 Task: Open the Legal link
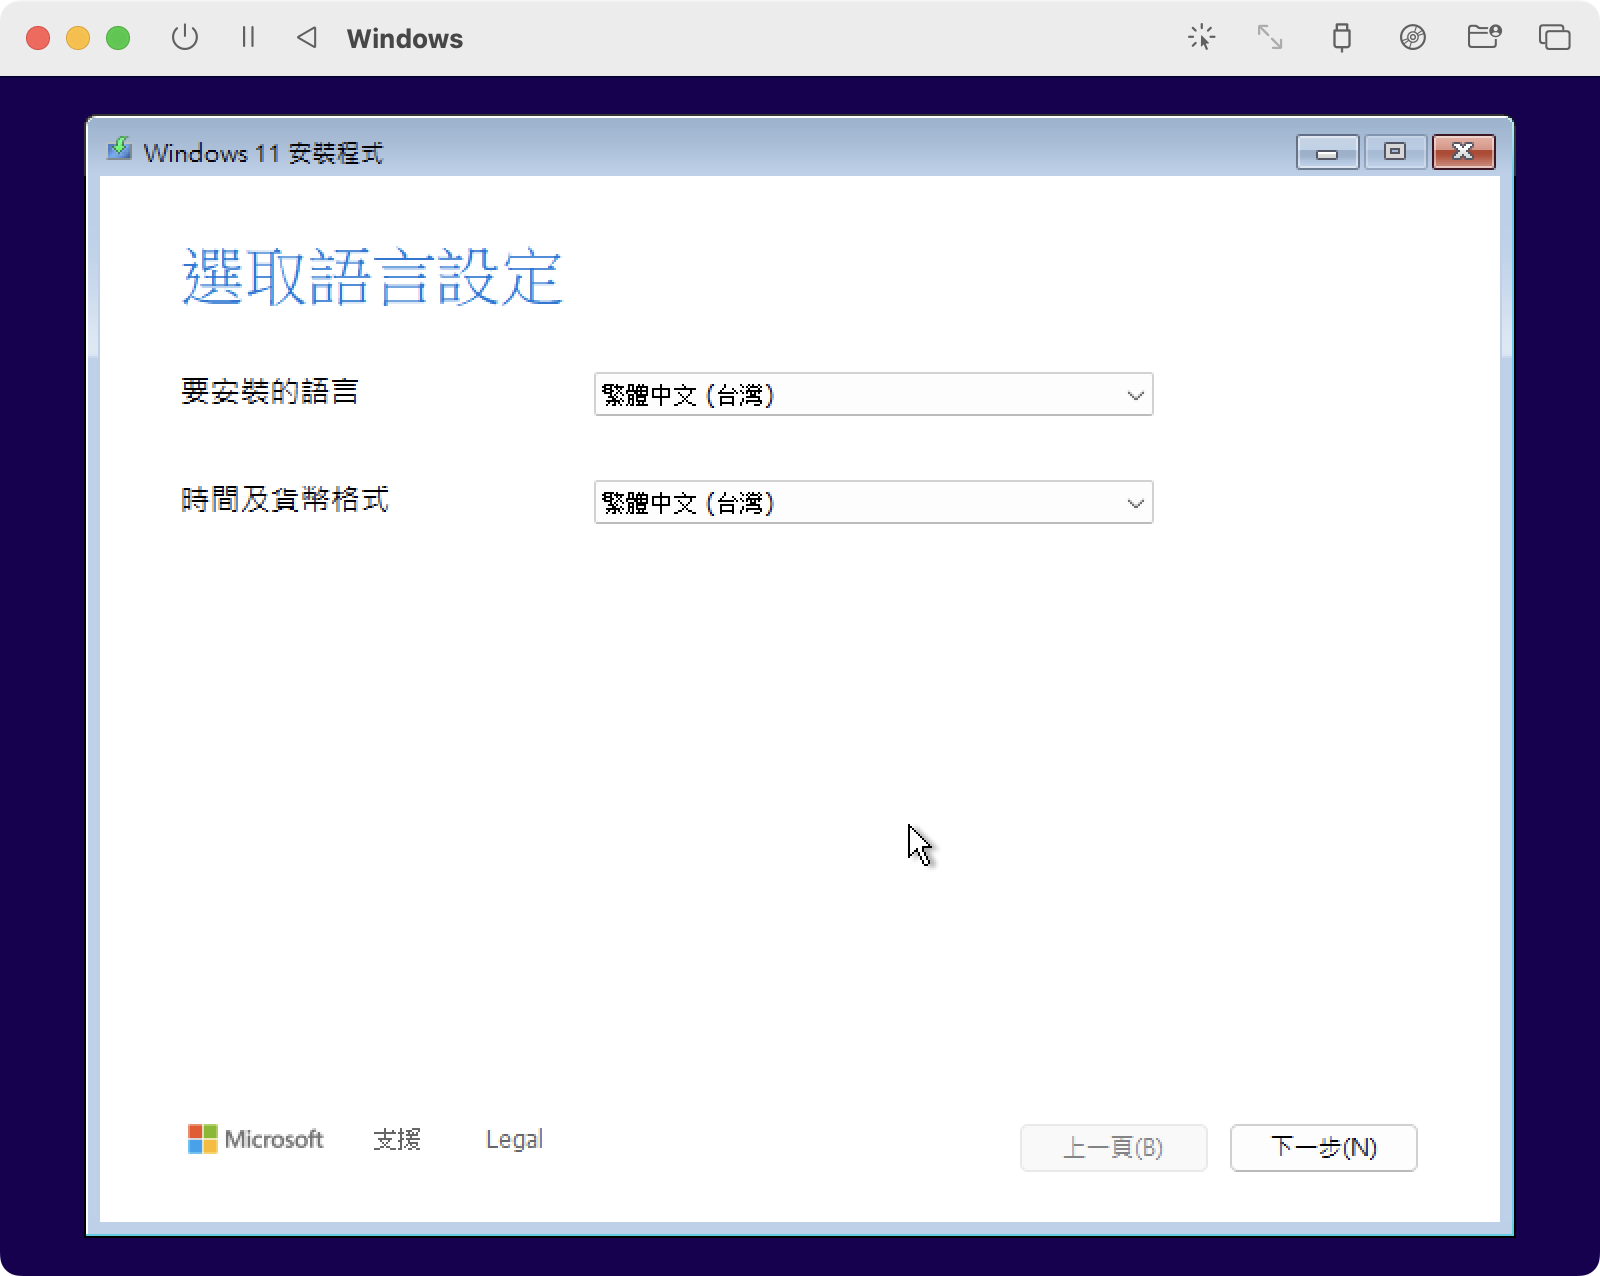pos(514,1139)
